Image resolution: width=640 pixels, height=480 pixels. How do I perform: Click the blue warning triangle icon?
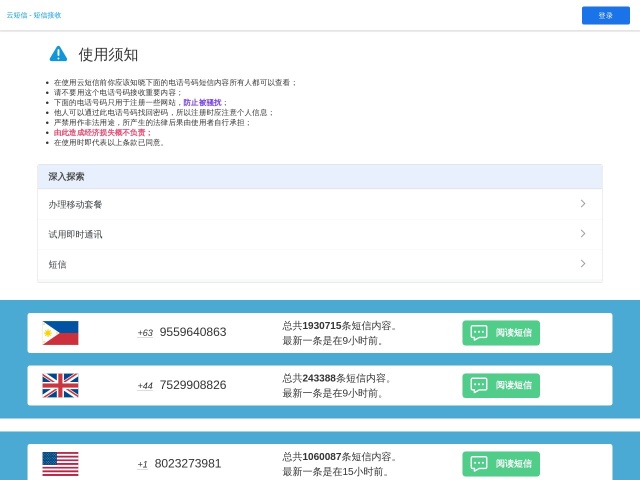[x=58, y=53]
